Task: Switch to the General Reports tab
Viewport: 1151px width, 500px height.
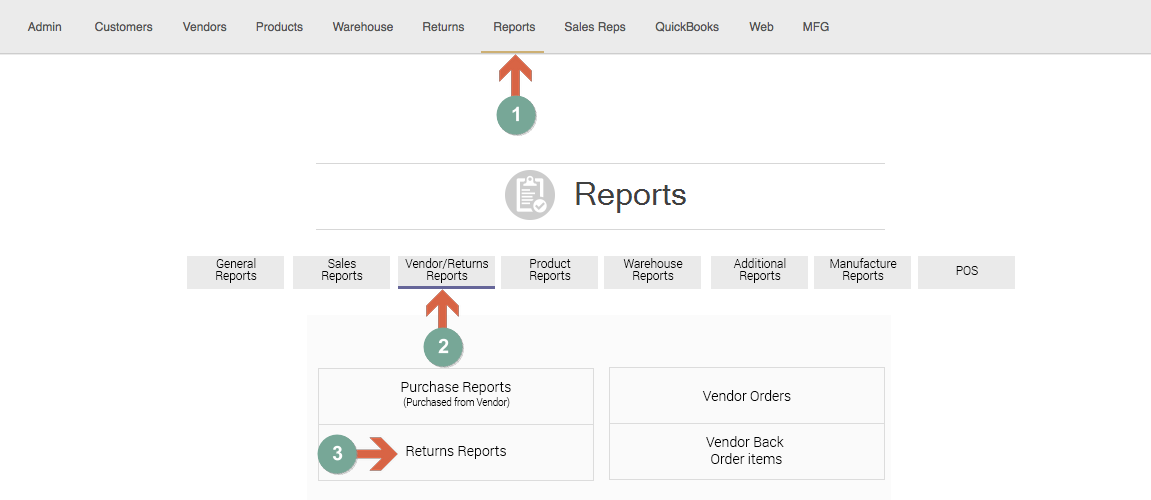Action: (236, 271)
